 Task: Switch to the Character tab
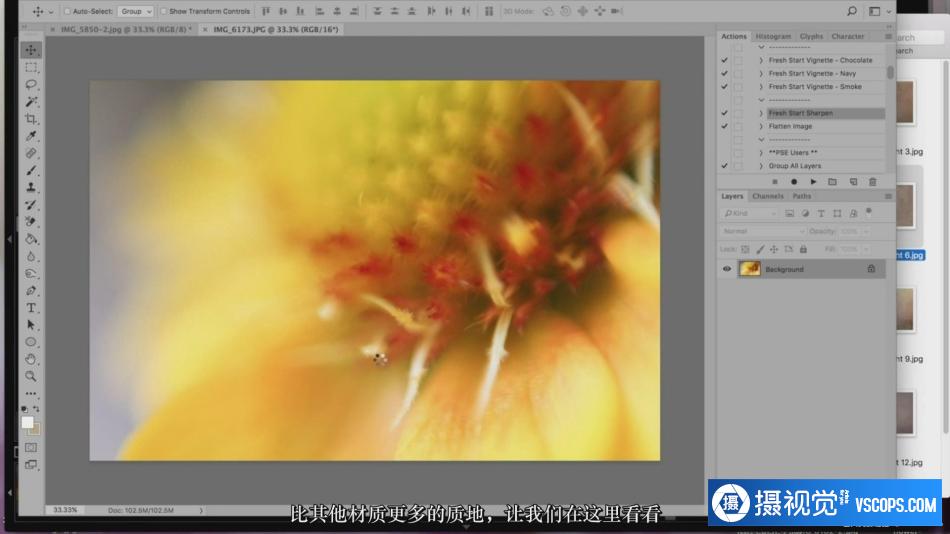pyautogui.click(x=848, y=36)
